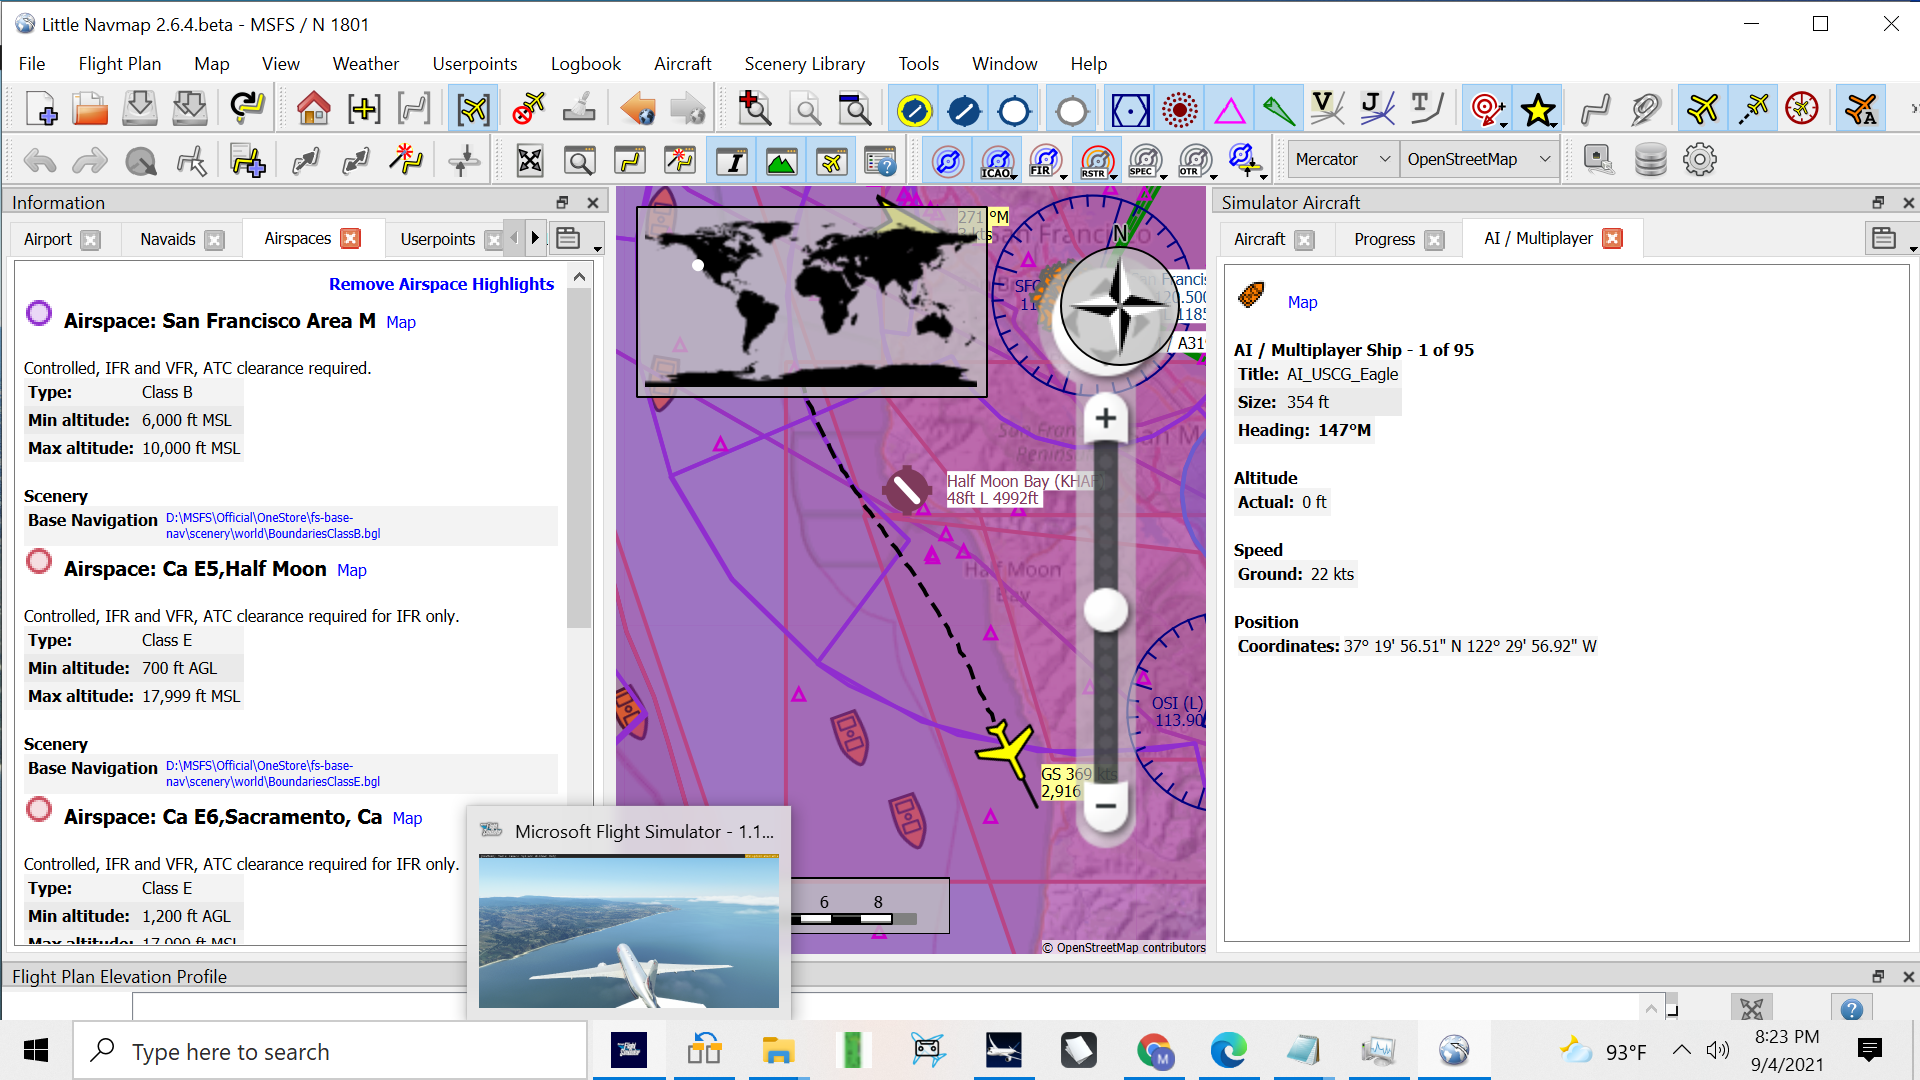The height and width of the screenshot is (1080, 1920).
Task: Click the zoom out minus on map
Action: point(1106,806)
